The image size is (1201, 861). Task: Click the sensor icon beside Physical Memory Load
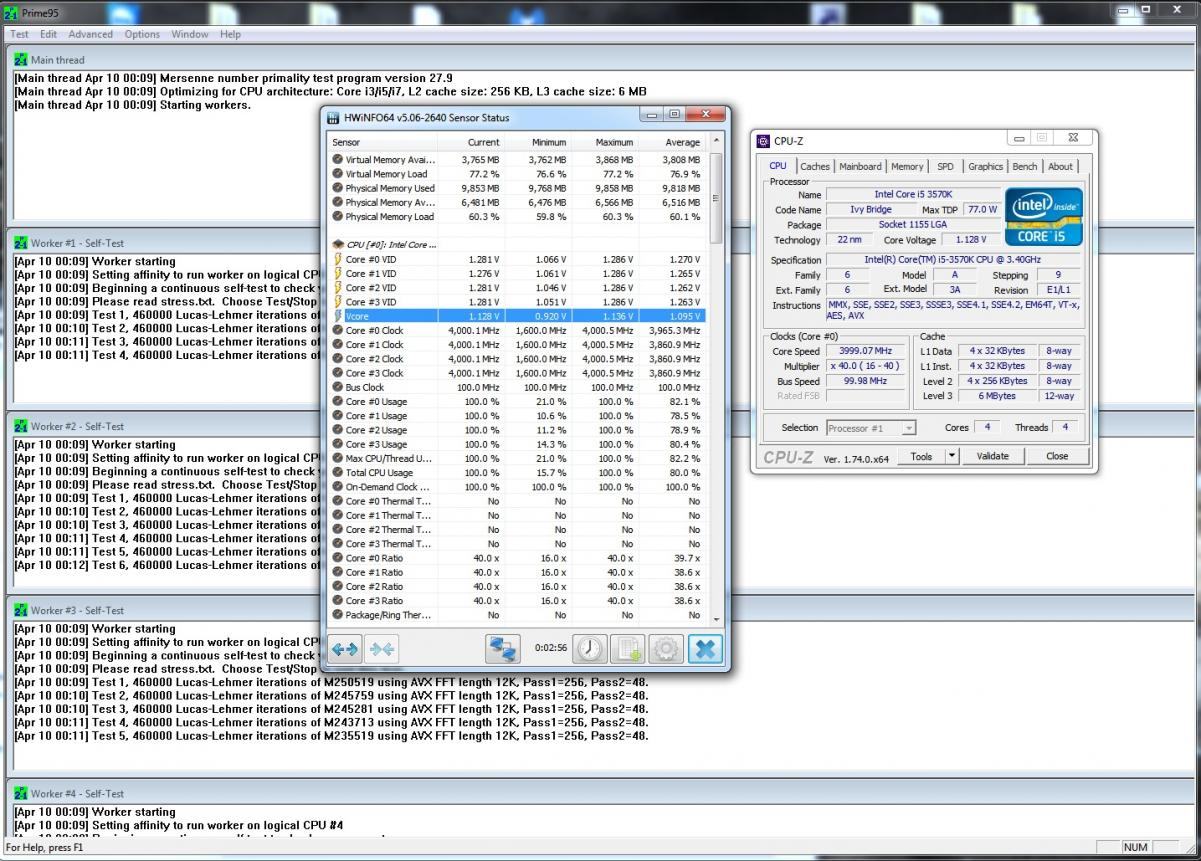(x=338, y=216)
